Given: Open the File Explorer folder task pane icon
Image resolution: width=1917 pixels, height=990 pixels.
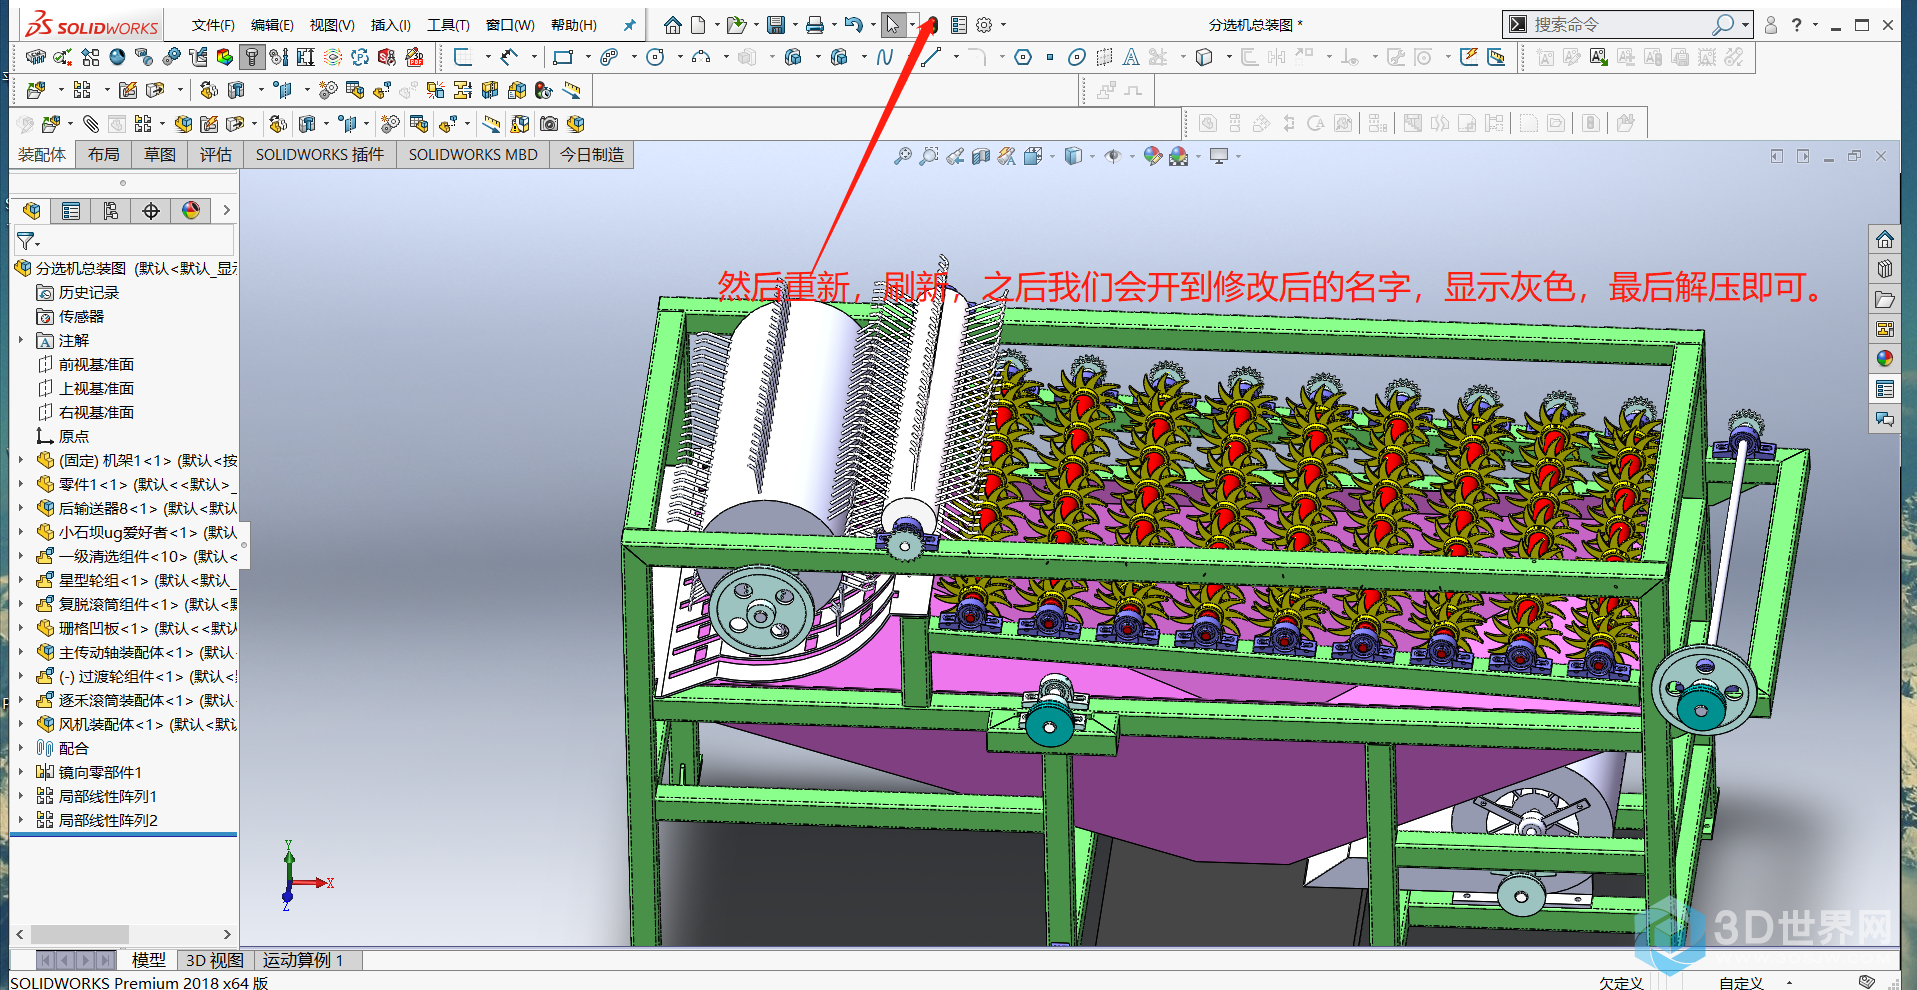Looking at the screenshot, I should coord(1885,300).
